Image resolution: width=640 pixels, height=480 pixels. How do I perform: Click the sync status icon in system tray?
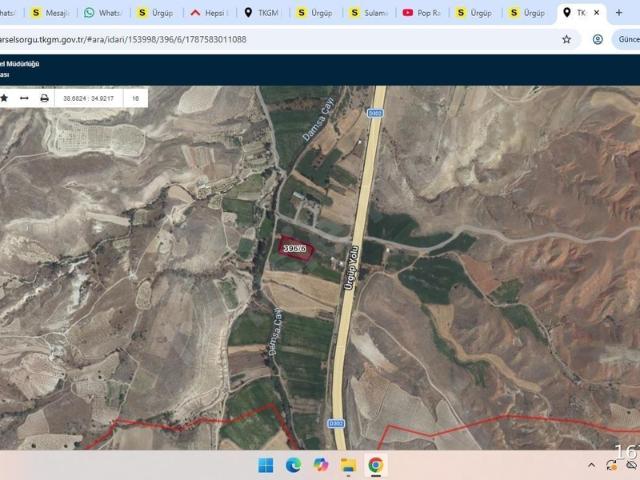611,465
